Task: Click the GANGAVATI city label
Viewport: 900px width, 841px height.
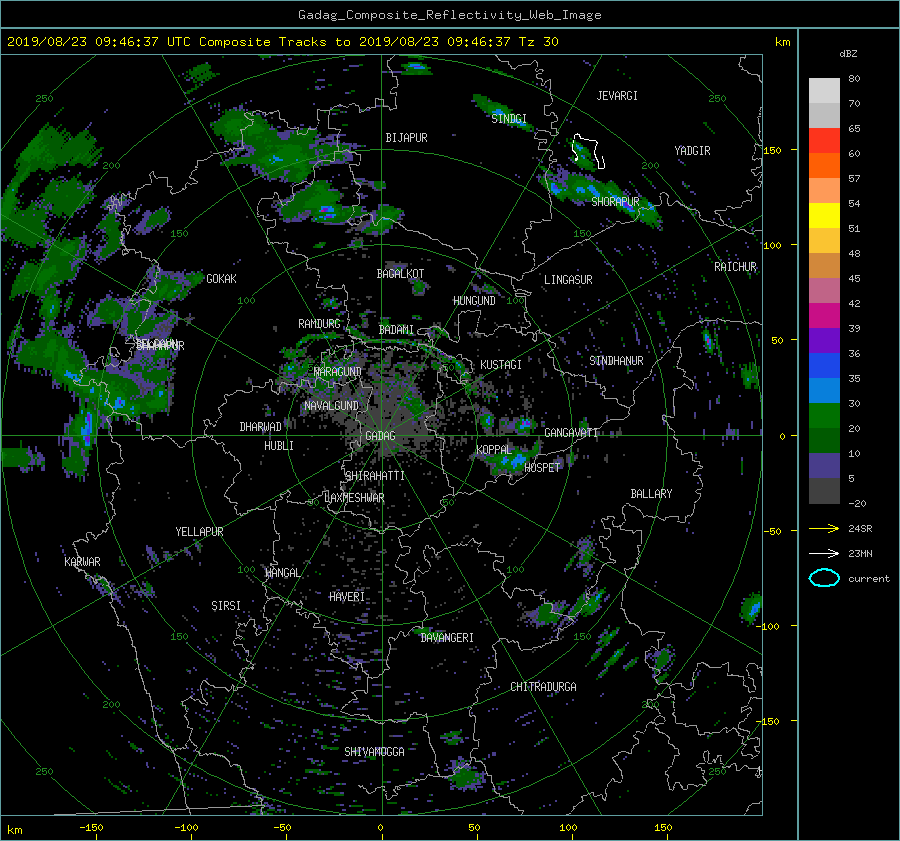Action: (x=571, y=432)
